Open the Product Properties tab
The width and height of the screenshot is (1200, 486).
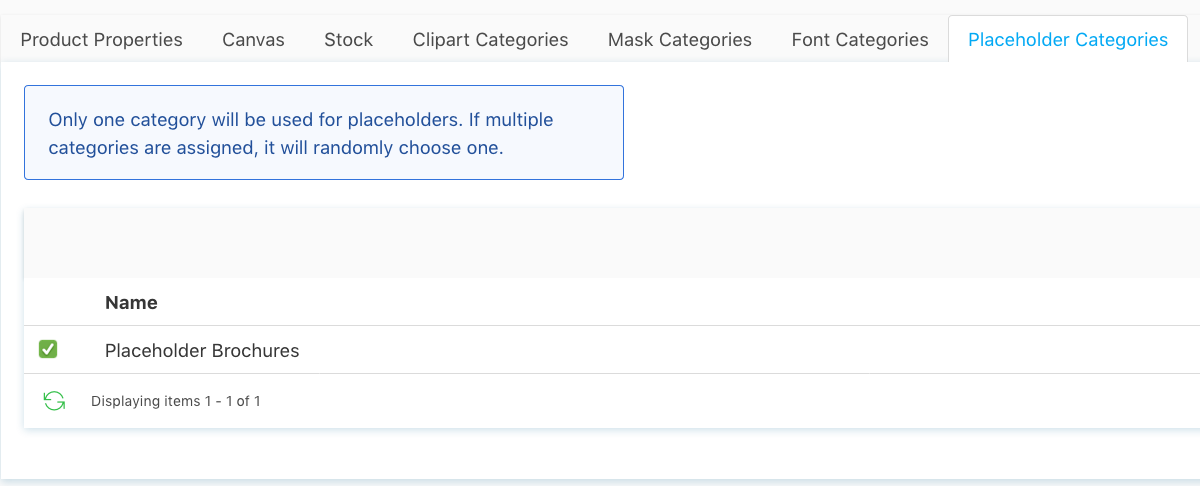[x=102, y=40]
